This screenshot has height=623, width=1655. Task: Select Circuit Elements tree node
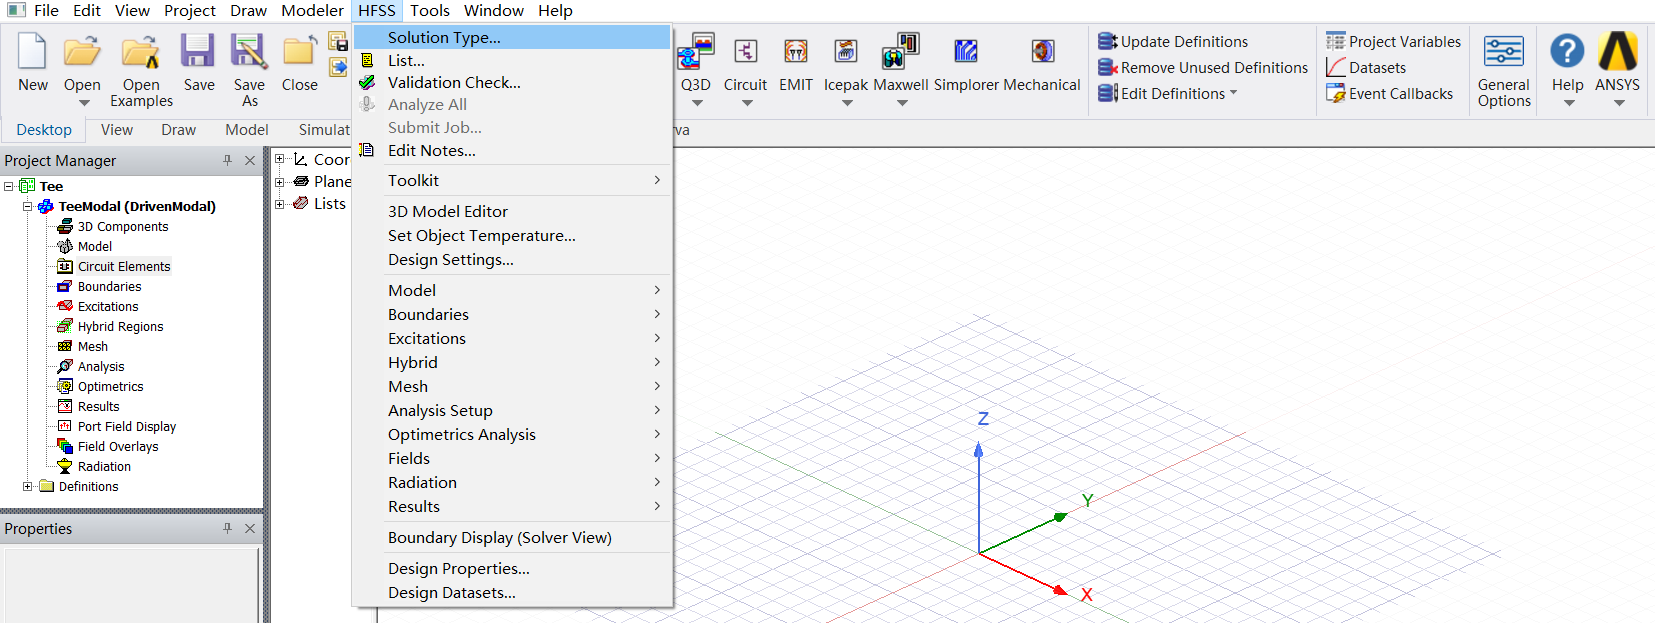coord(124,266)
